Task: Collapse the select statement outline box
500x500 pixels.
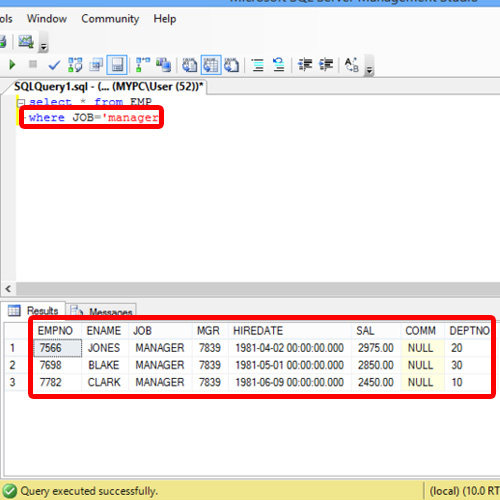Action: (21, 103)
